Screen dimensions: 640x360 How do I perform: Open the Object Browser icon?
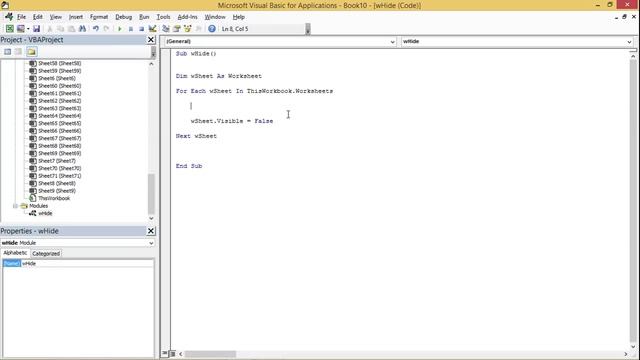coord(187,29)
